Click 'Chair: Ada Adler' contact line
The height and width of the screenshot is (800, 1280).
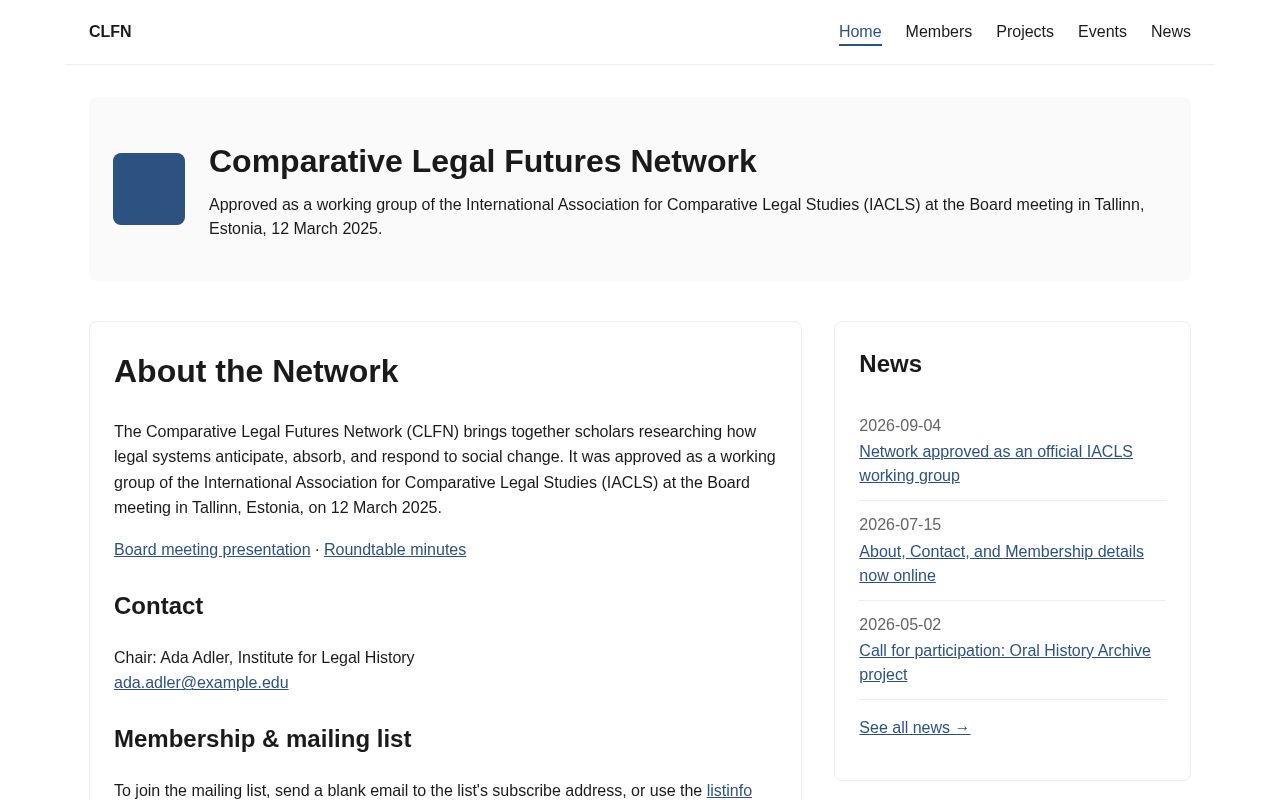pyautogui.click(x=264, y=658)
